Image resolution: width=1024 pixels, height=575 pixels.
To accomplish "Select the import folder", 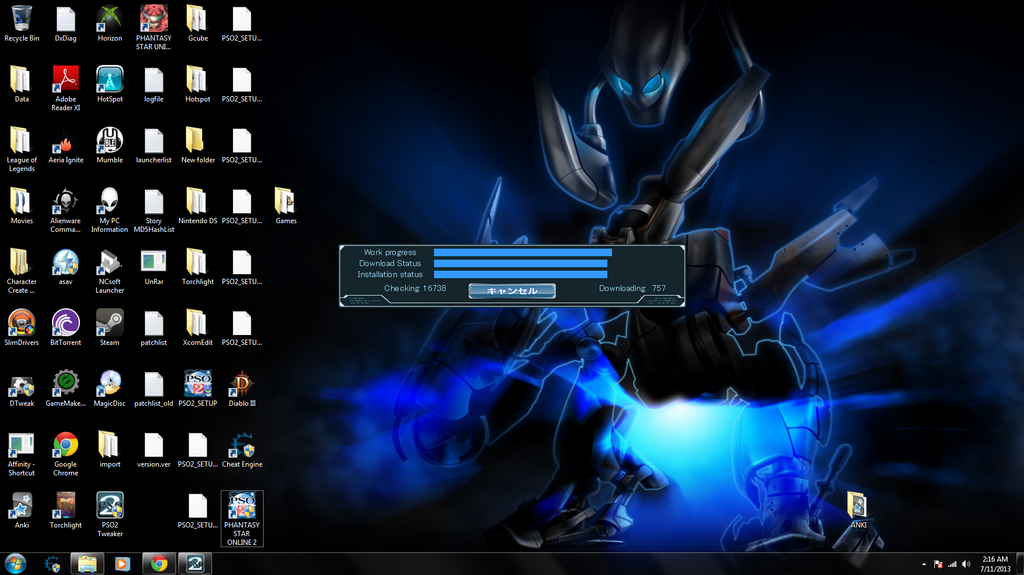I will (110, 450).
